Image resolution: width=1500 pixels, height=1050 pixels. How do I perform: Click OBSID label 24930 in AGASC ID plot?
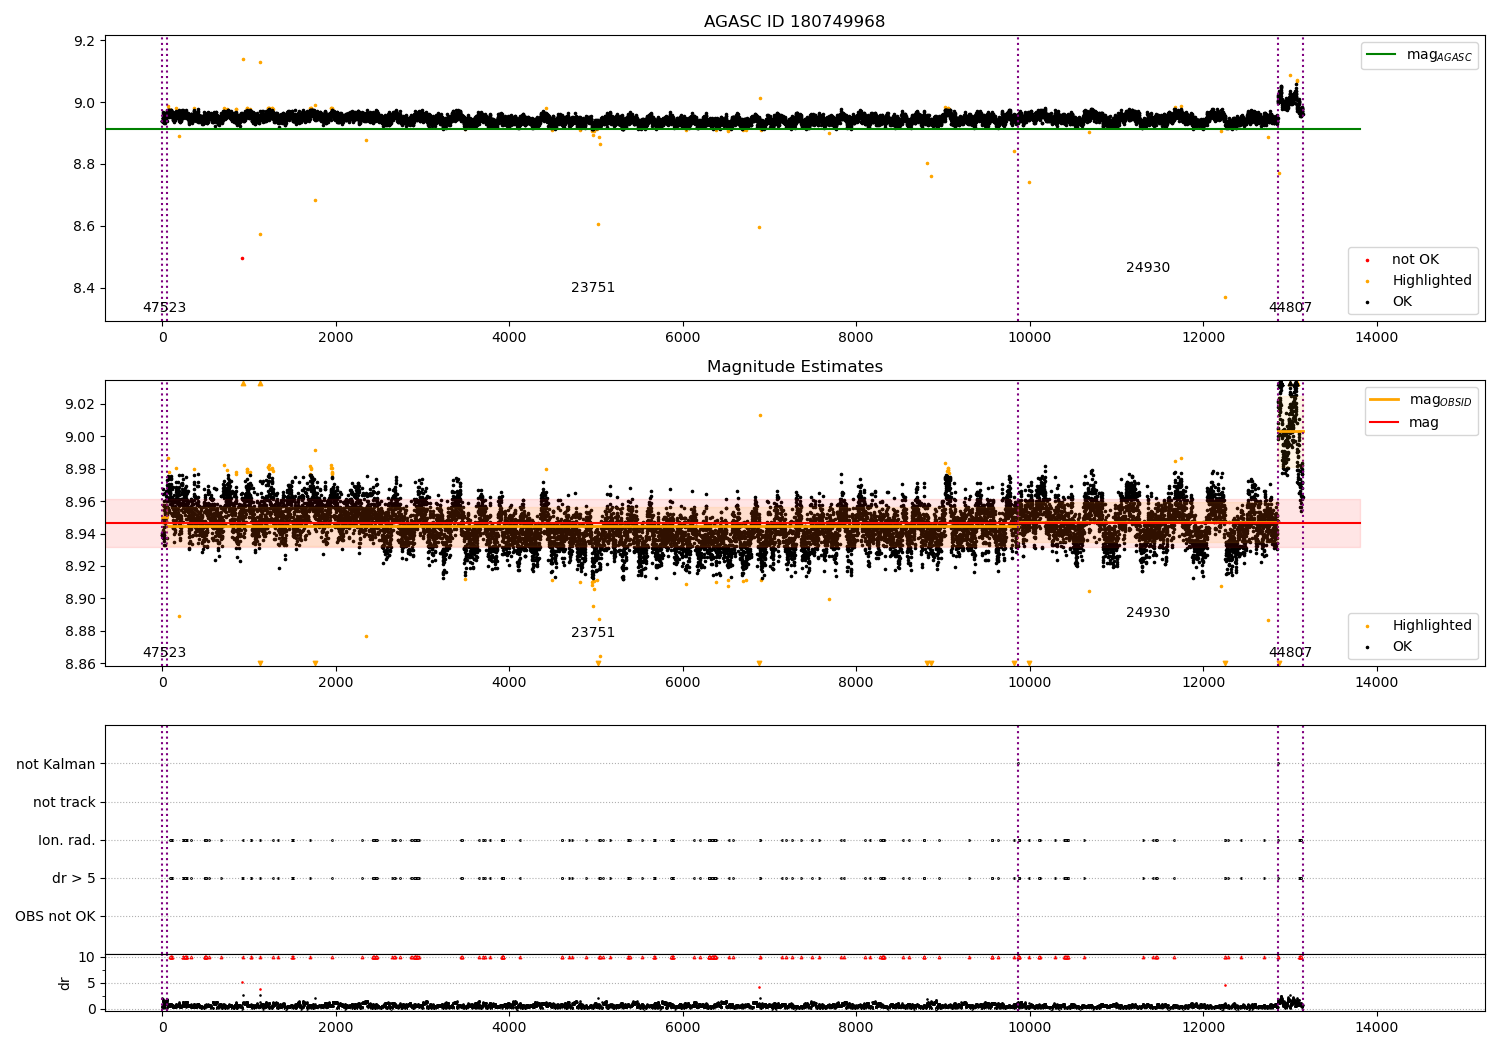click(x=1148, y=268)
